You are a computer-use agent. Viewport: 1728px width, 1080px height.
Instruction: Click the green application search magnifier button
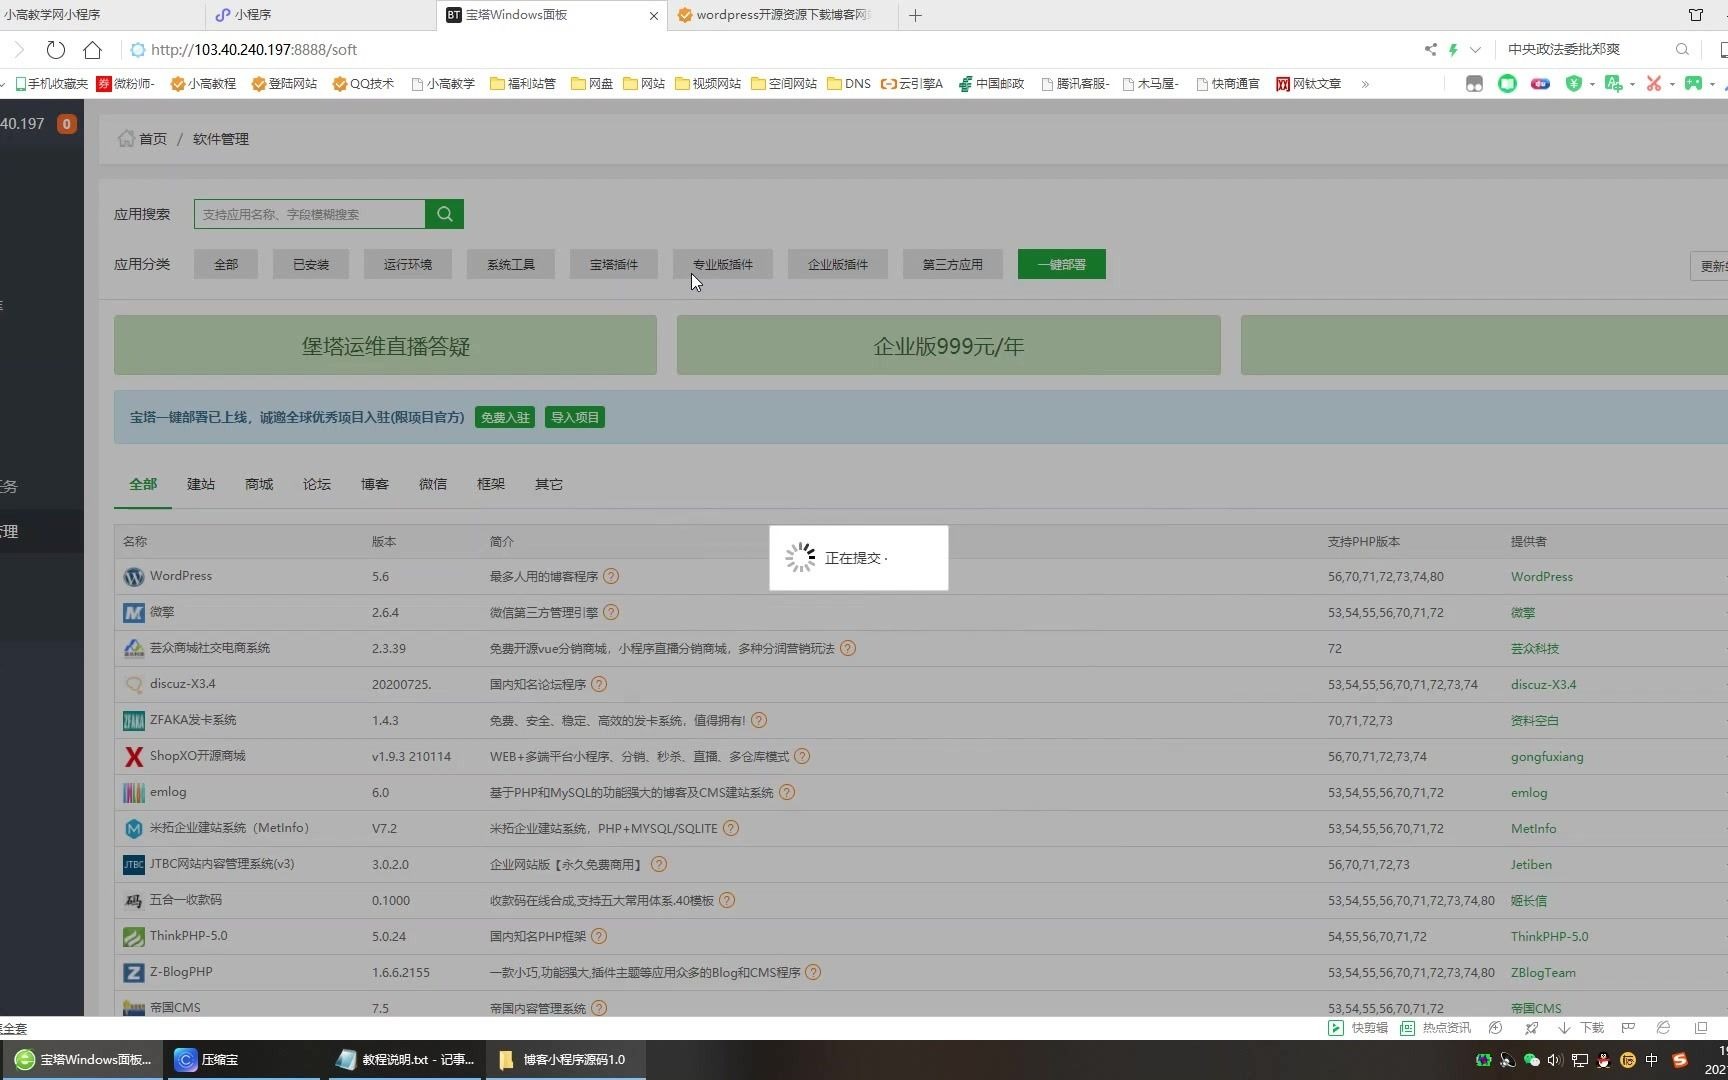(444, 214)
